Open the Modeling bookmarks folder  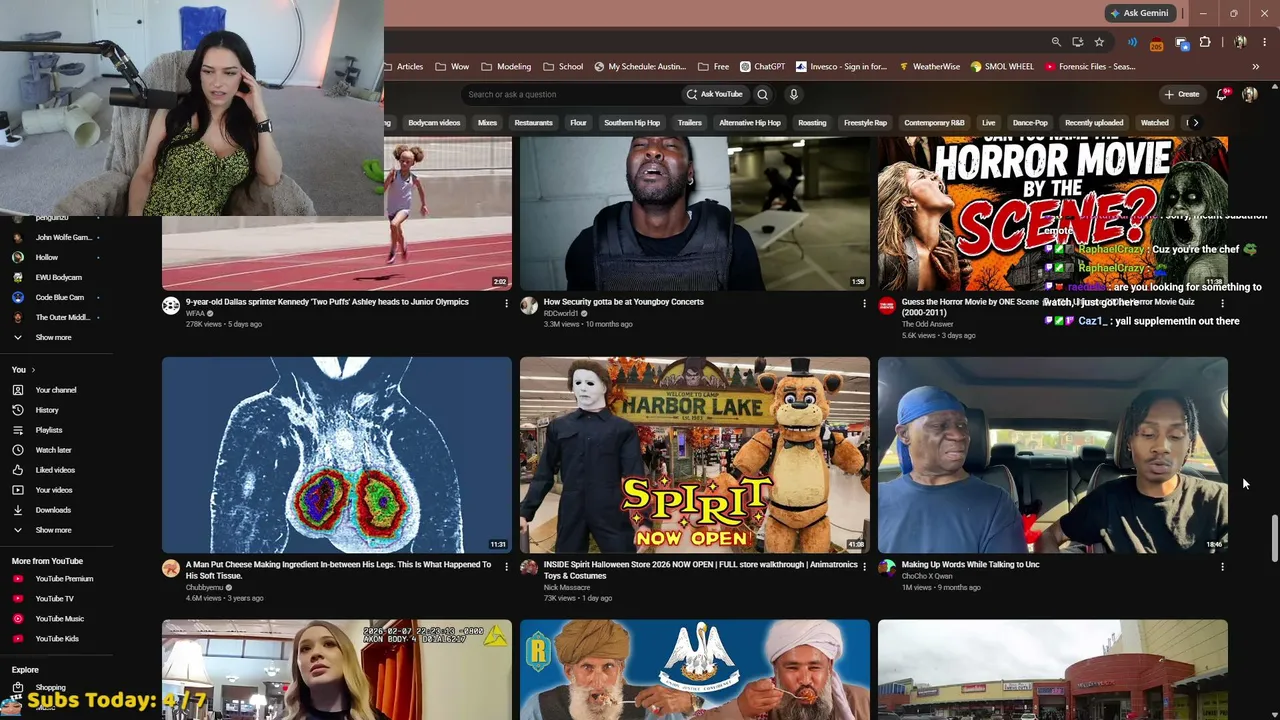(x=506, y=67)
